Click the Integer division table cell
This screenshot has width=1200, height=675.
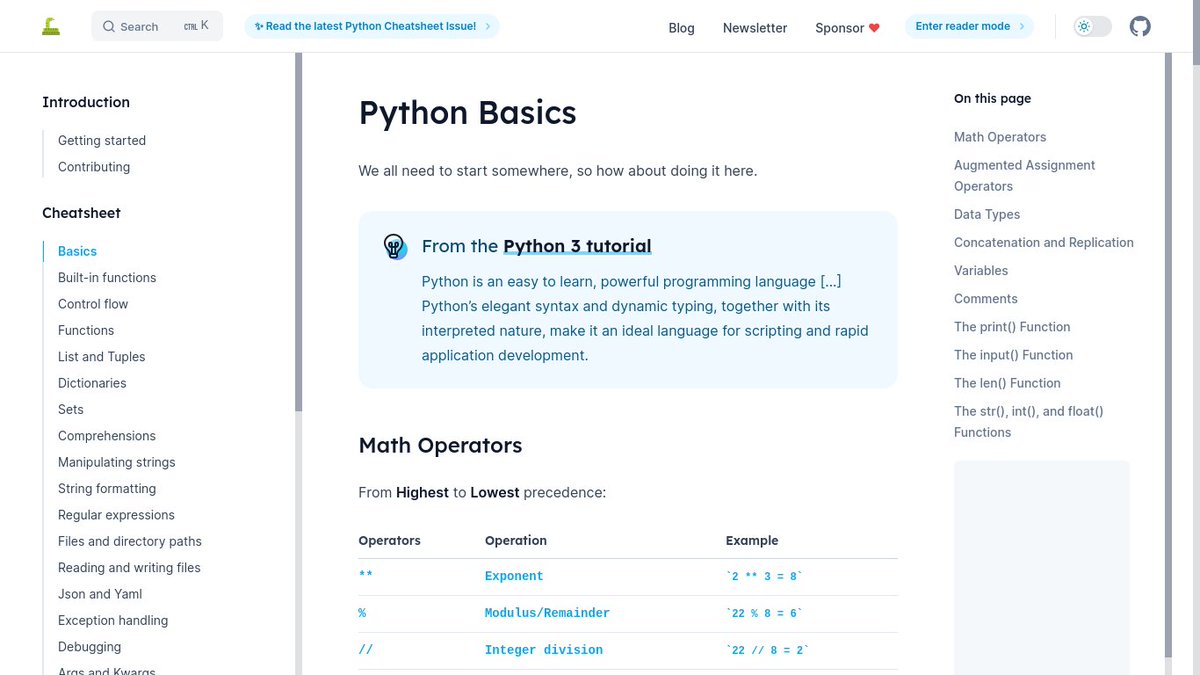point(544,650)
